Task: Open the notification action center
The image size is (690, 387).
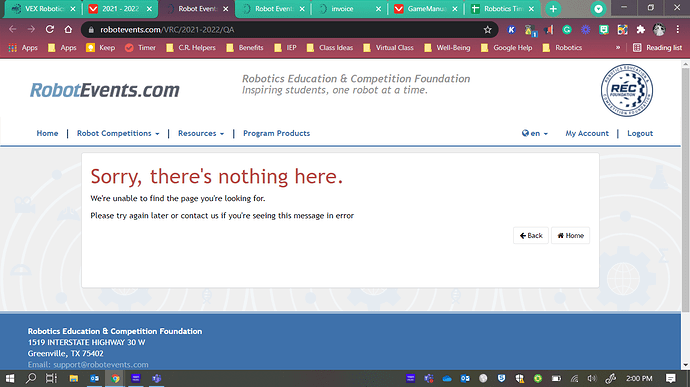Action: 671,378
